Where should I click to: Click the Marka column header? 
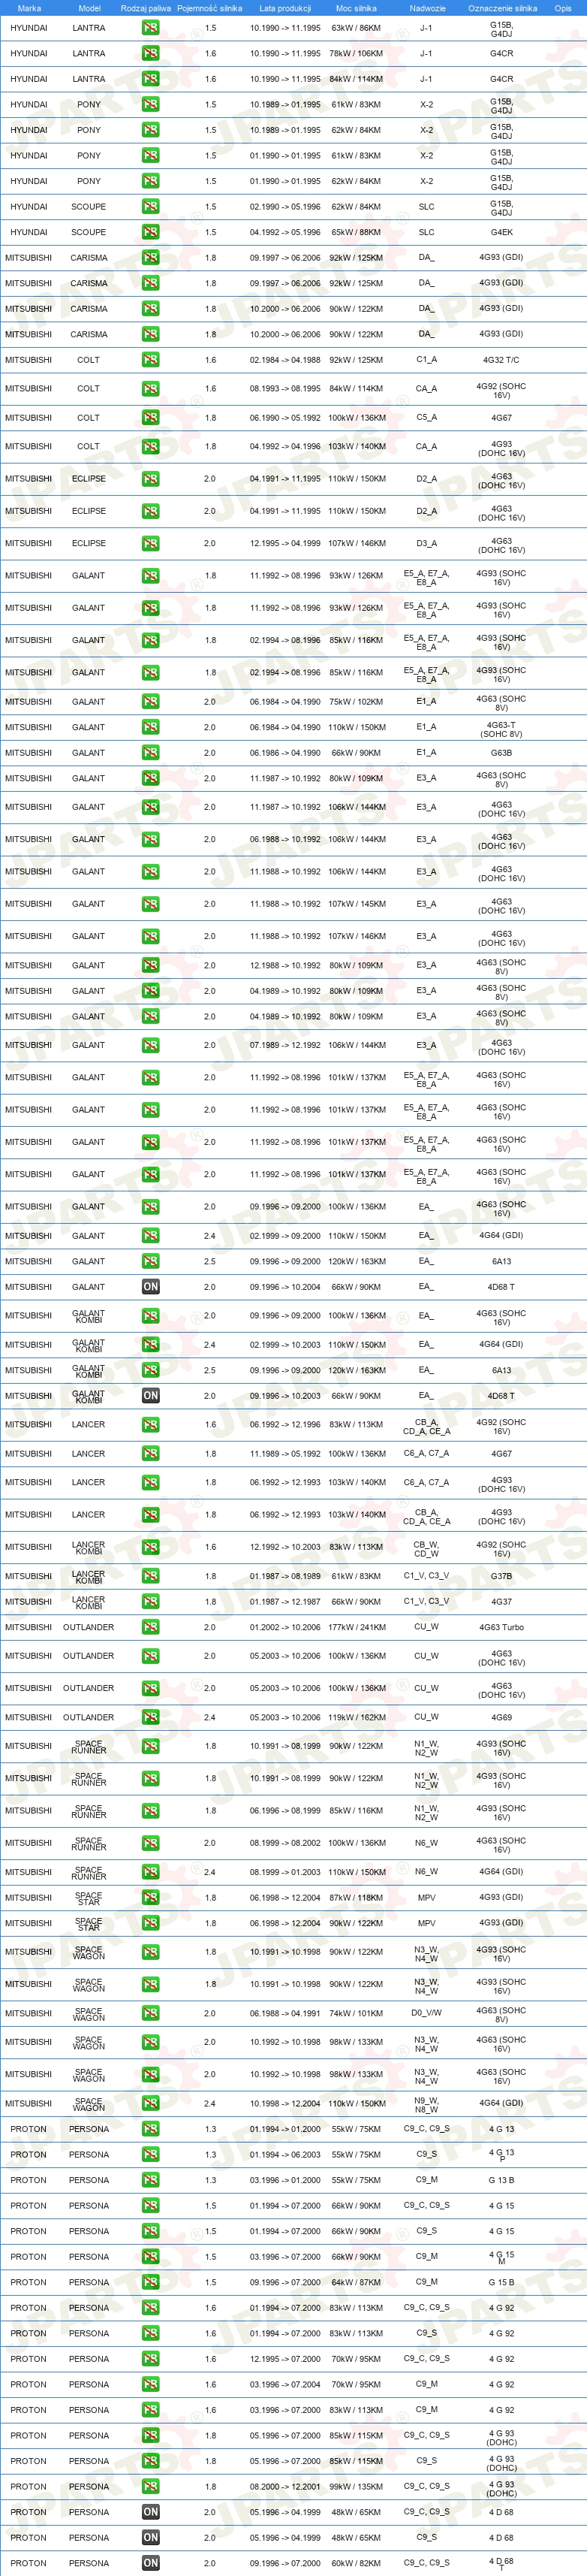point(29,8)
